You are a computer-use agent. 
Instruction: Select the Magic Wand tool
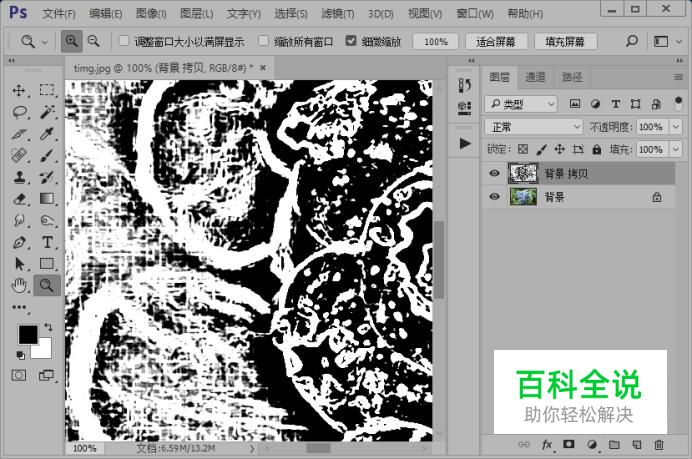(x=46, y=112)
